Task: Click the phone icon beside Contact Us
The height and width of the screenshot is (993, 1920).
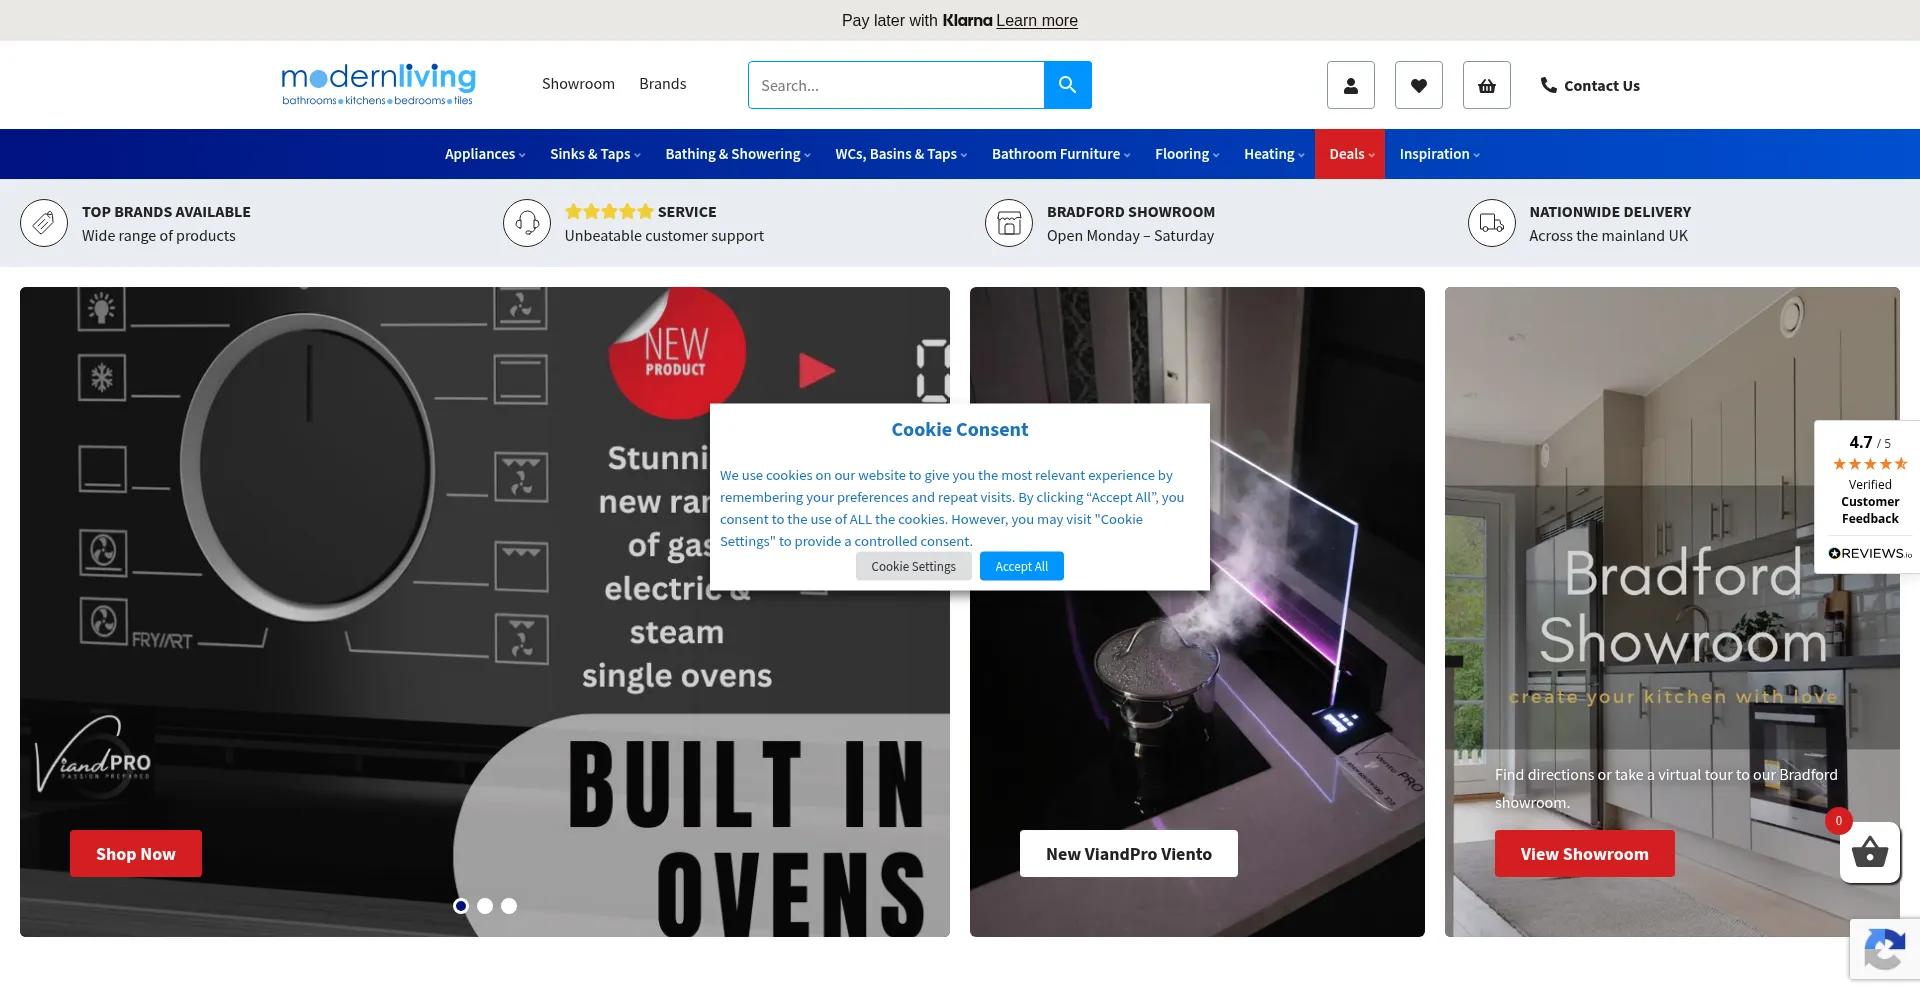Action: point(1548,85)
